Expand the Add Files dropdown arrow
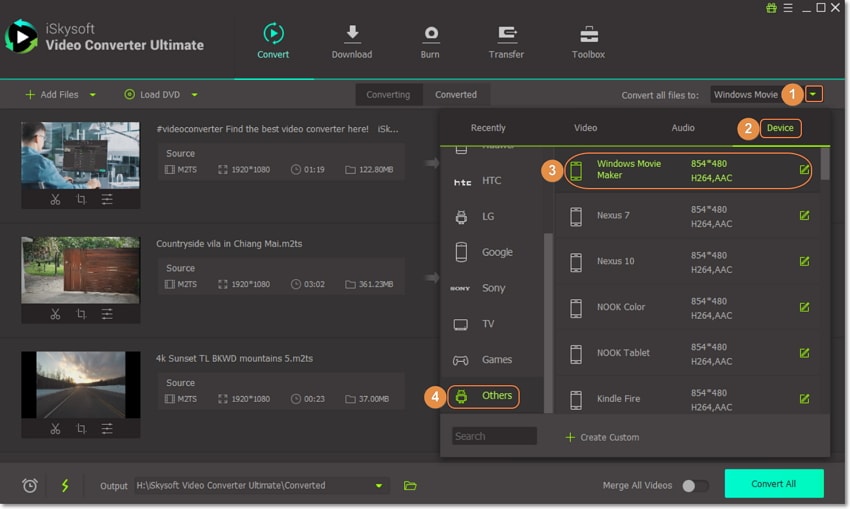 point(93,95)
